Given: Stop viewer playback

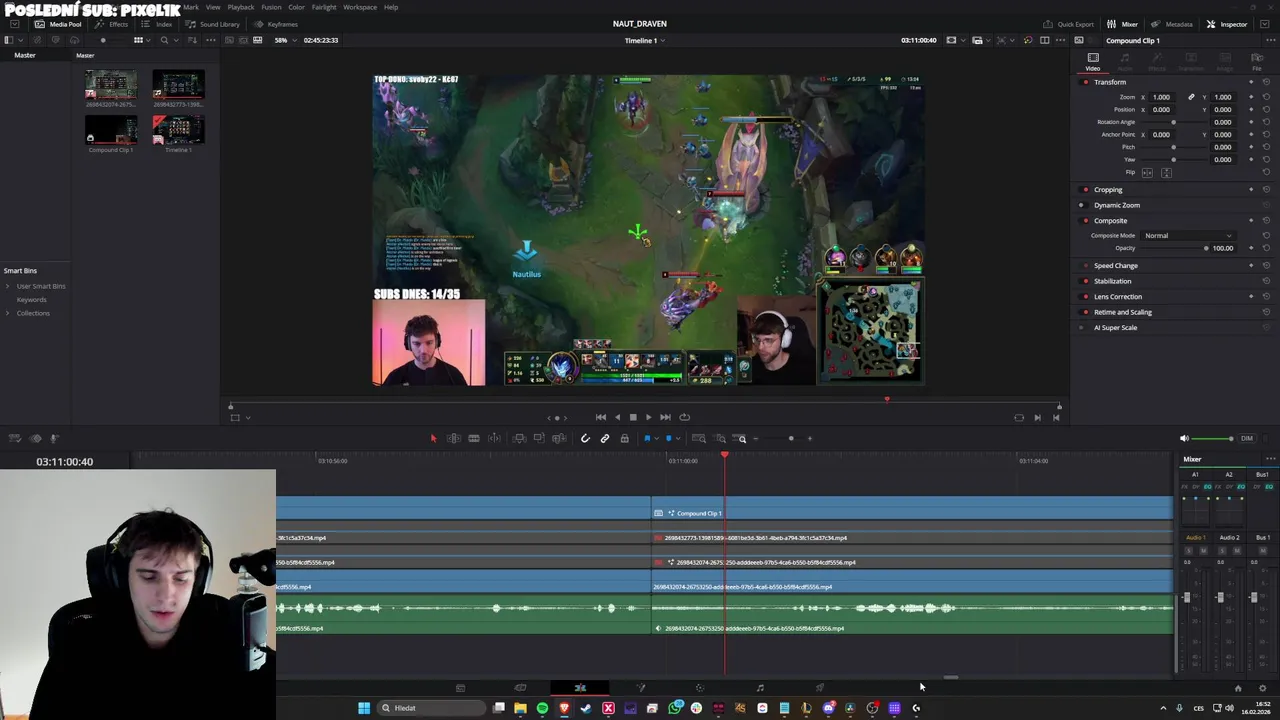Looking at the screenshot, I should tap(632, 417).
